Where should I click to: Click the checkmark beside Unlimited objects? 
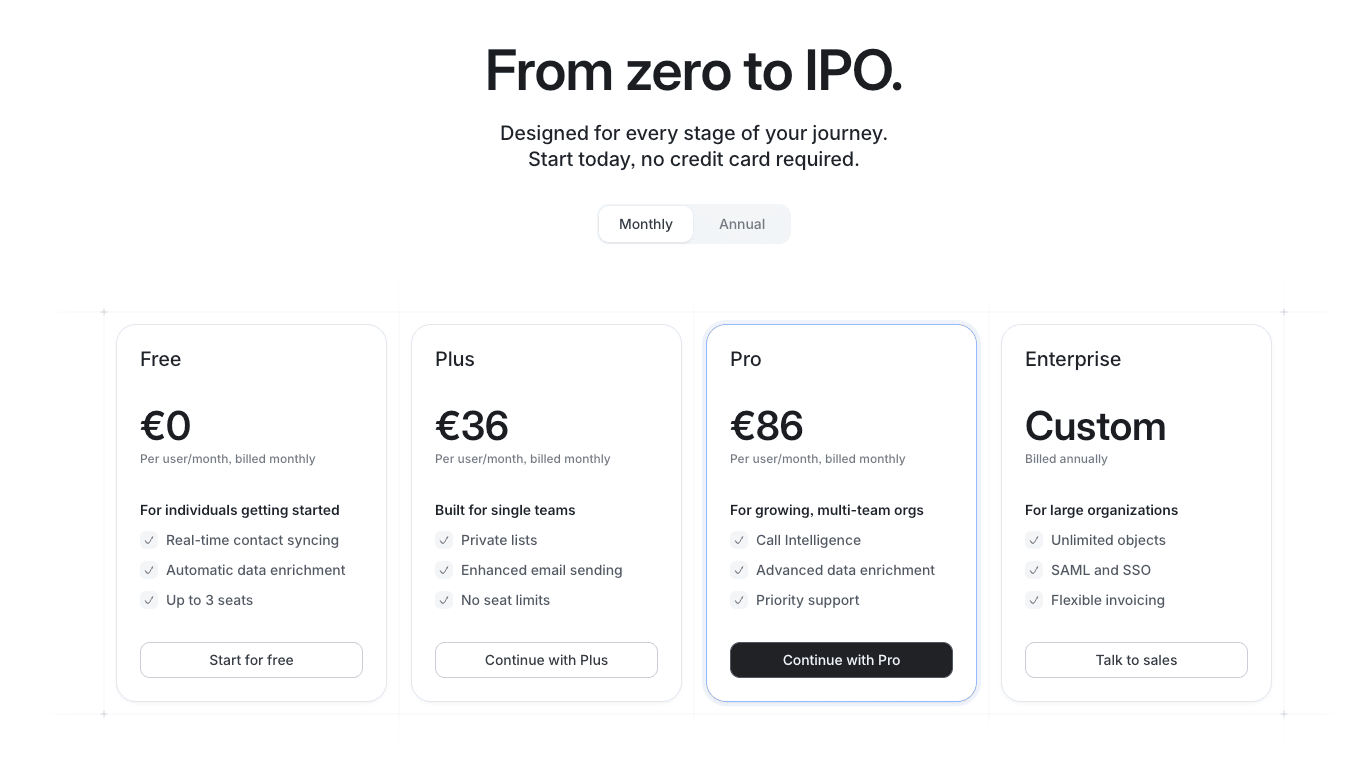1033,540
